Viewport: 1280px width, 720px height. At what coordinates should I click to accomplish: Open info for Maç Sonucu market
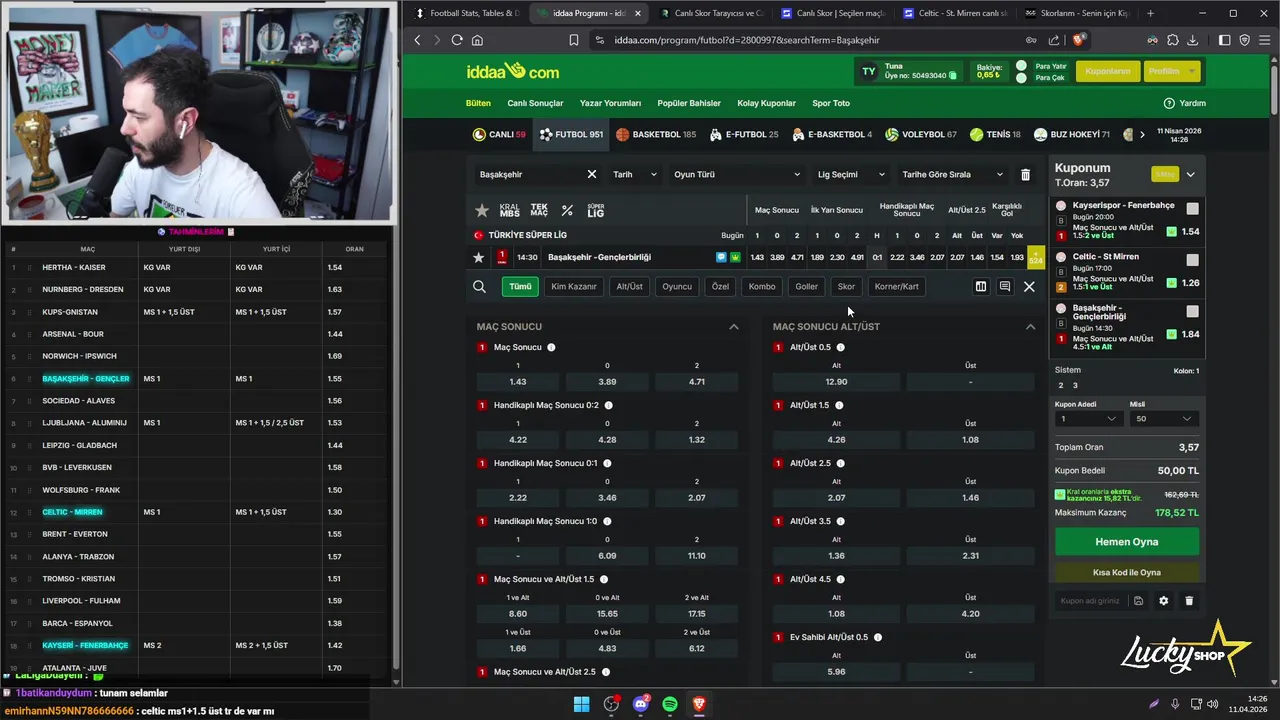point(551,347)
